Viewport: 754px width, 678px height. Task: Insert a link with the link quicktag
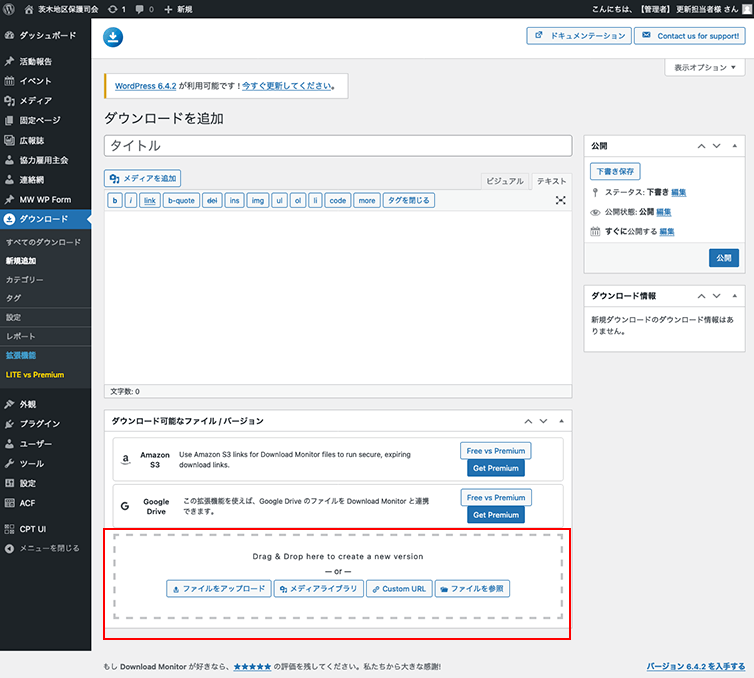tap(149, 200)
